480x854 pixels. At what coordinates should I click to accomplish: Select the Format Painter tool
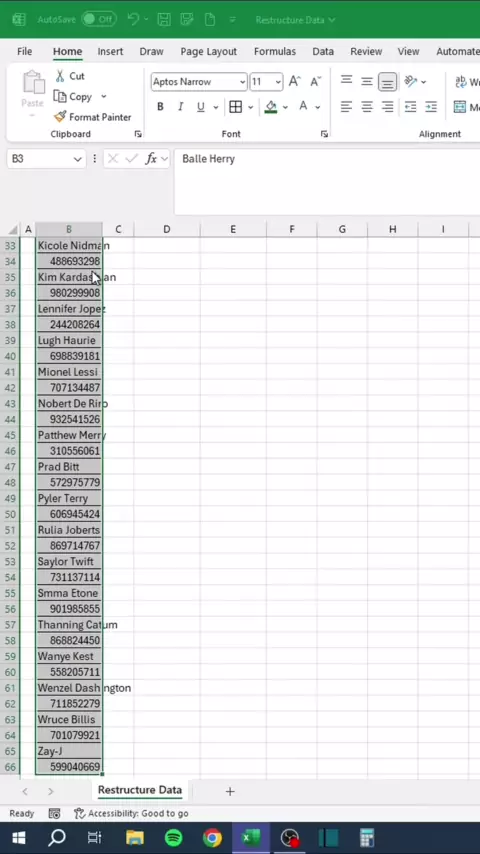[93, 117]
